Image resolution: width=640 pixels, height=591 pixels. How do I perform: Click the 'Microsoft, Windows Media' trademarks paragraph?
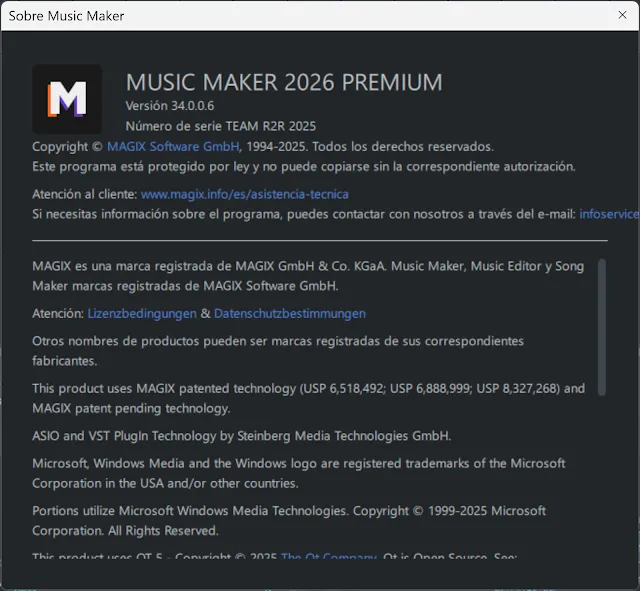[299, 473]
